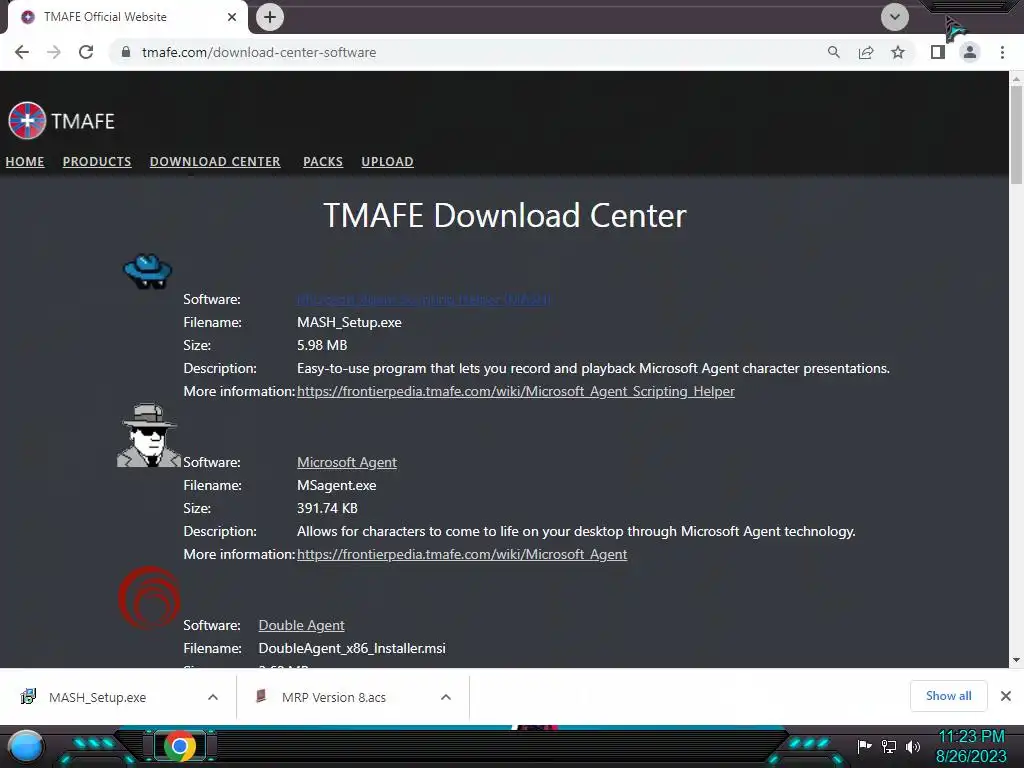Open the tab search chevron button

895,17
